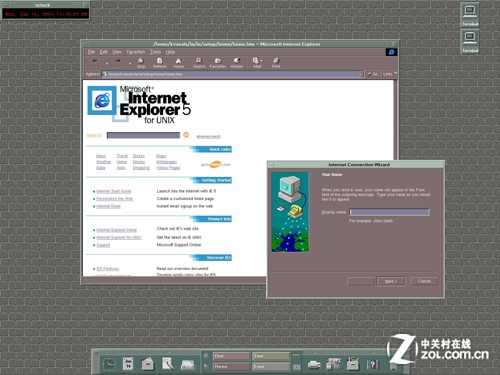Open the Search toolbar icon
The height and width of the screenshot is (375, 500).
pos(199,62)
